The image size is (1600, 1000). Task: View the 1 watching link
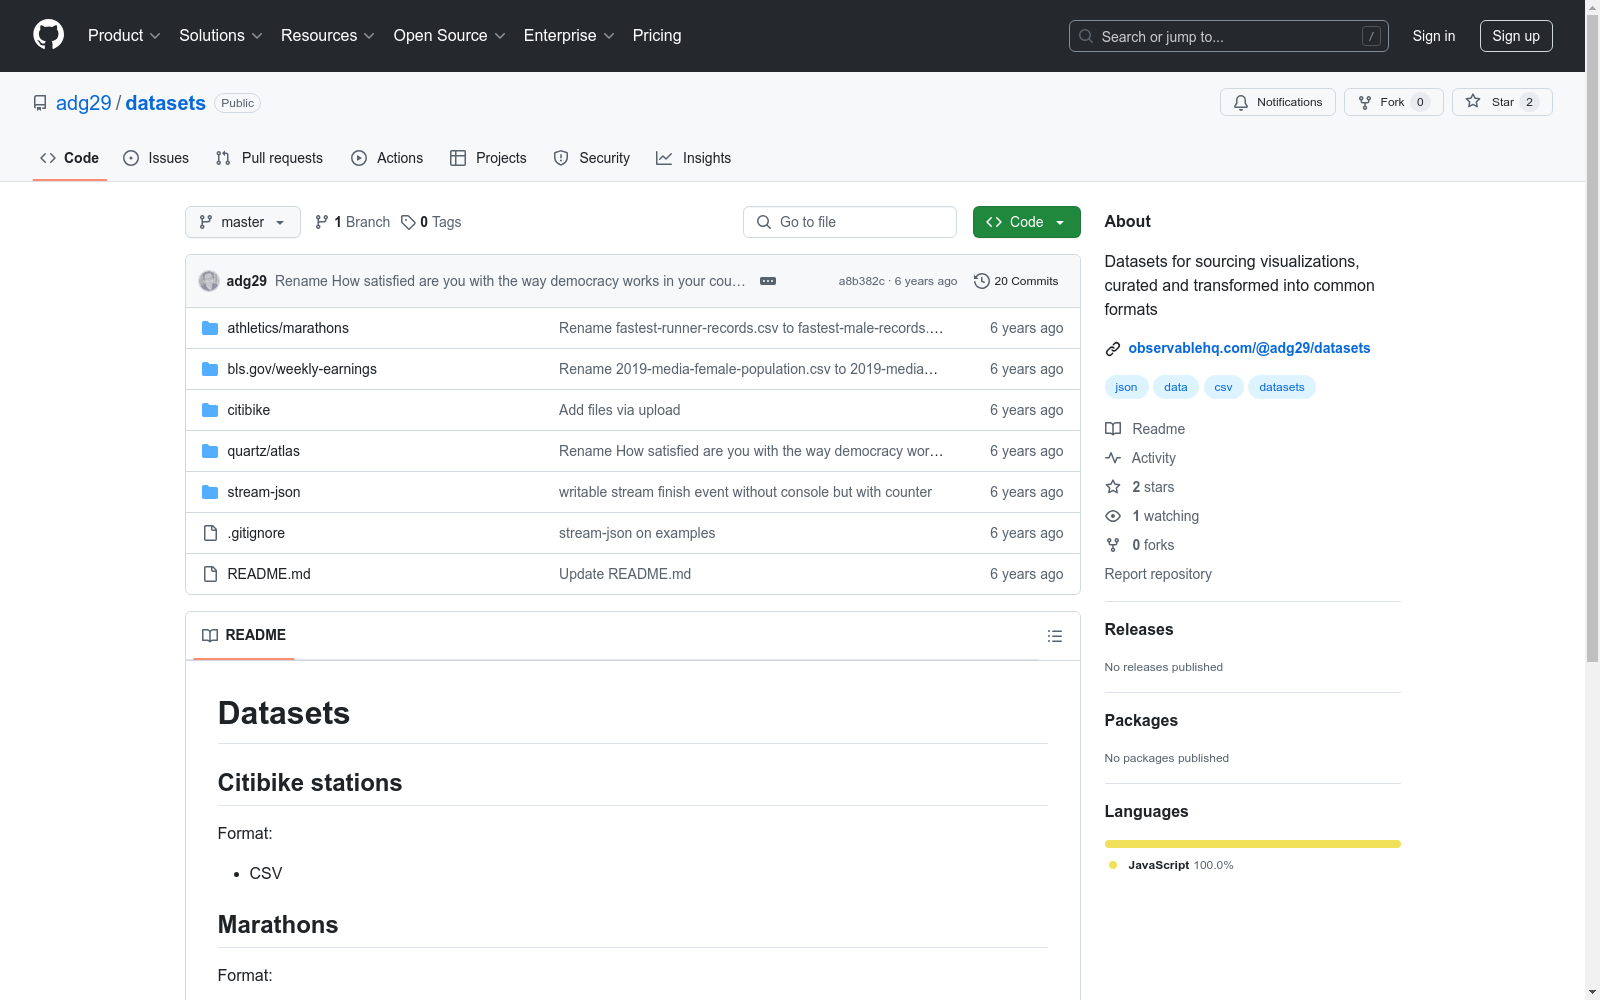click(1152, 516)
